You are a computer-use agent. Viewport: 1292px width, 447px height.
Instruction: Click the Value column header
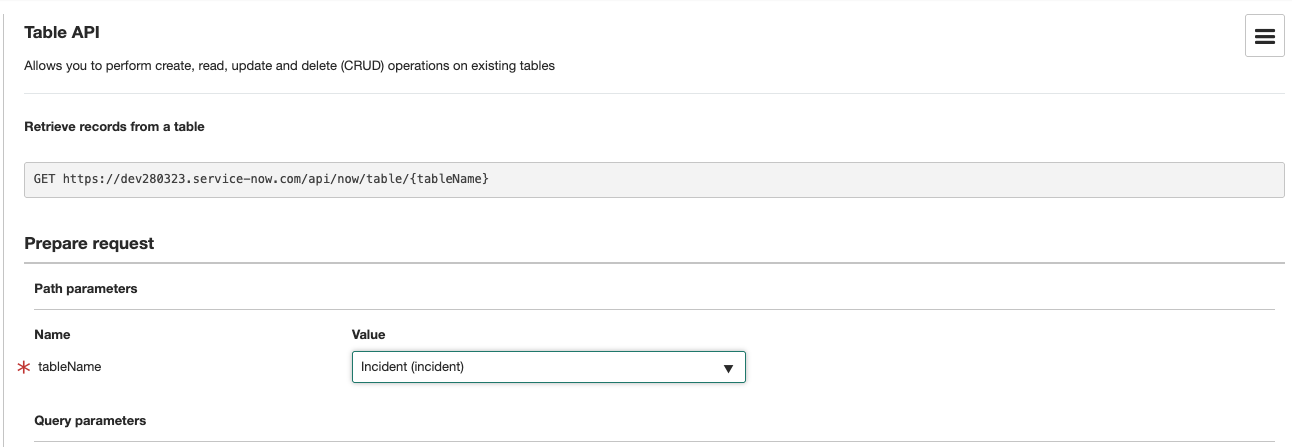(369, 334)
